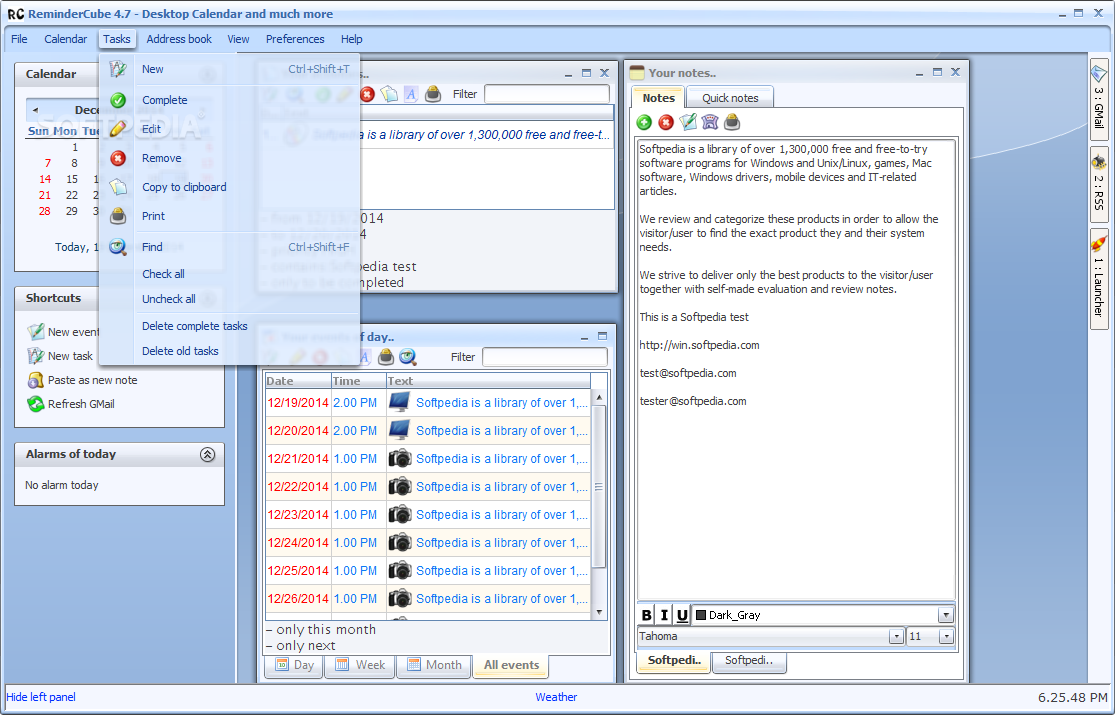
Task: Go to previous month in calendar
Action: tap(36, 110)
